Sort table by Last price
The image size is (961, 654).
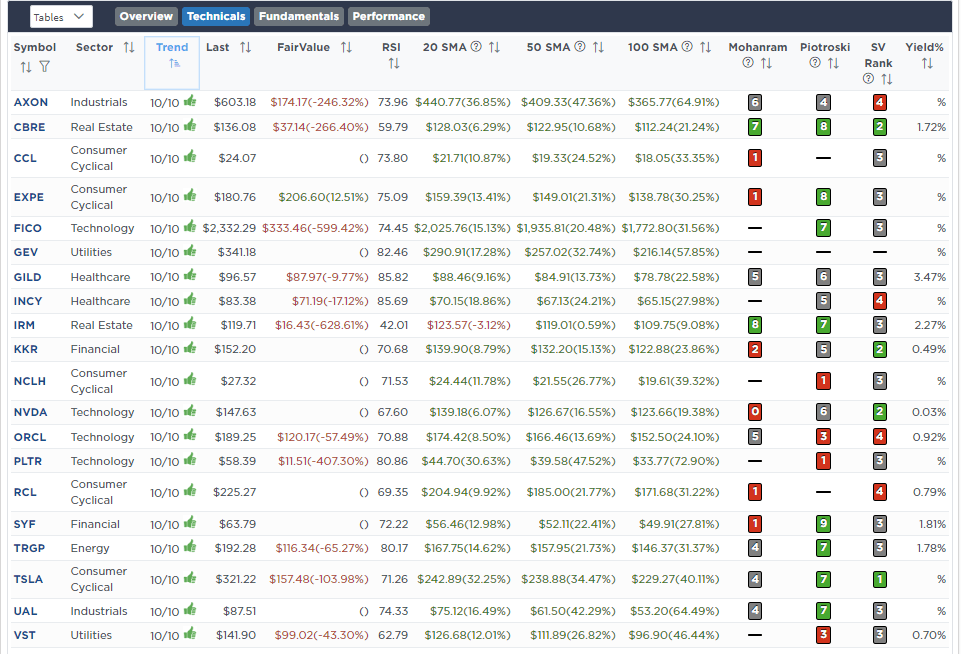[x=246, y=47]
